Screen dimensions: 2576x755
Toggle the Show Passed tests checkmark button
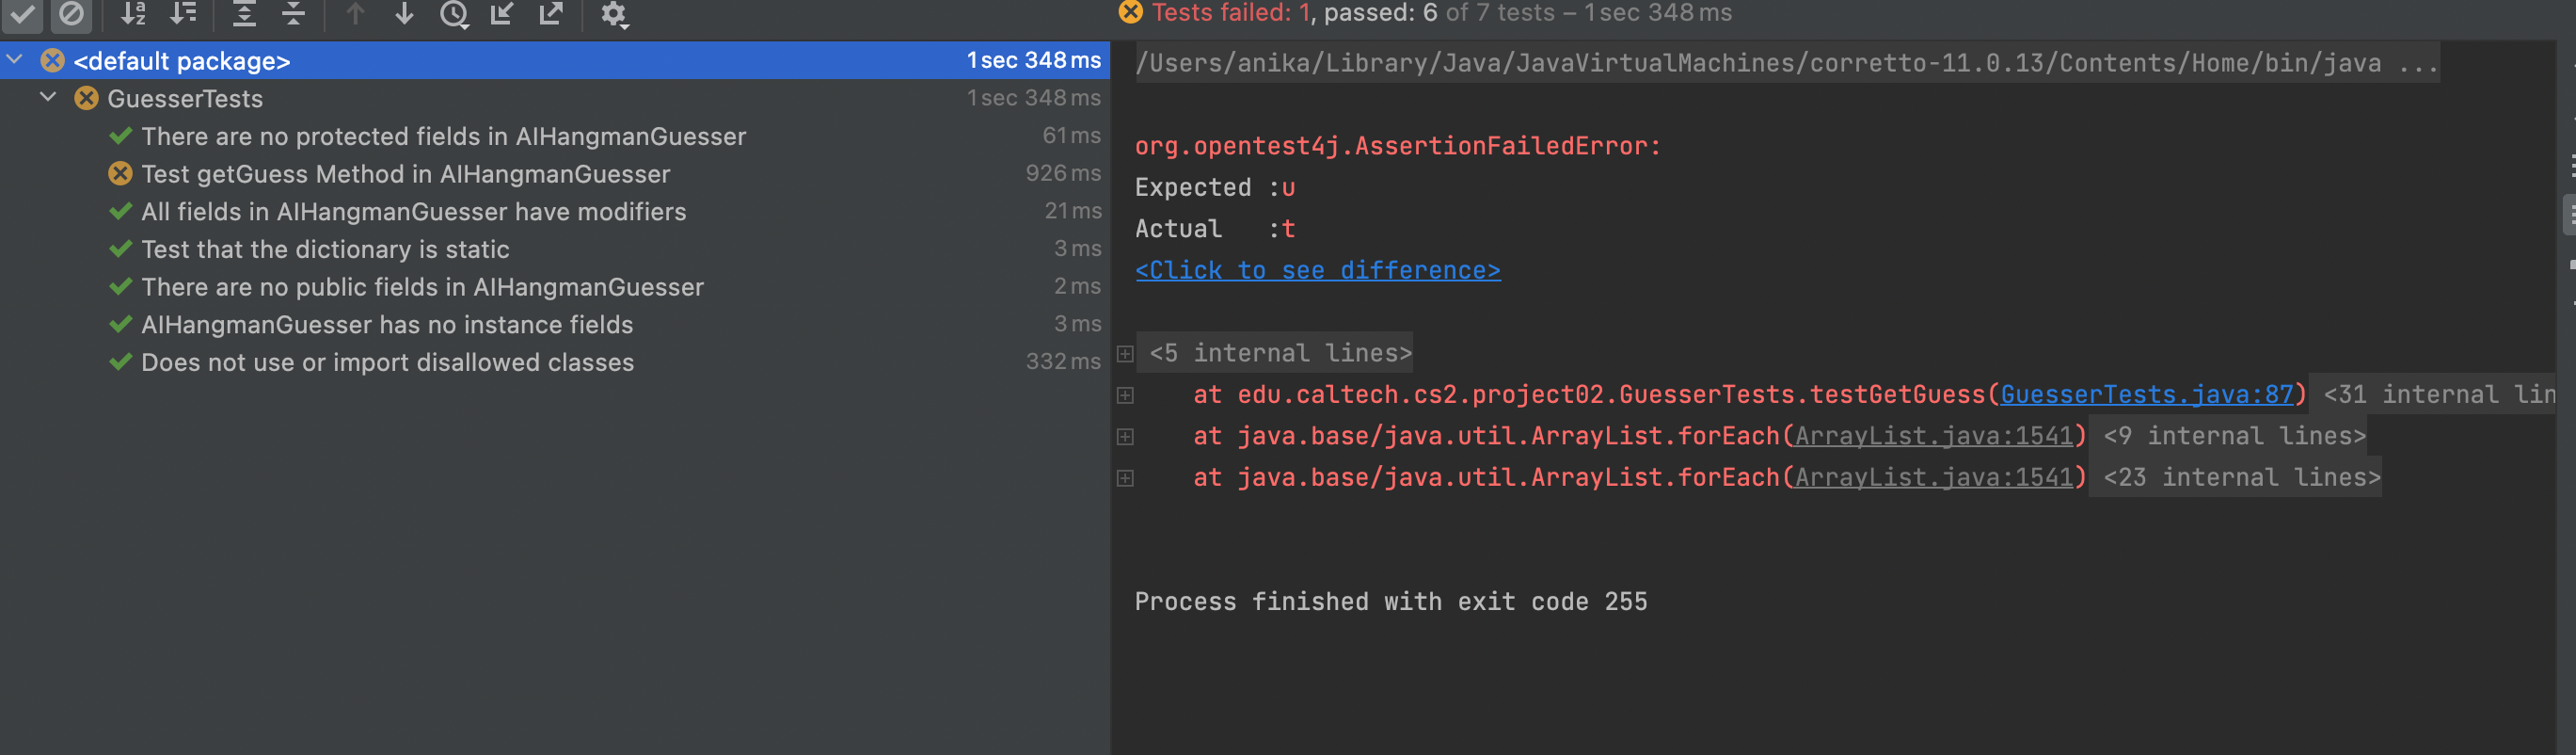click(22, 14)
